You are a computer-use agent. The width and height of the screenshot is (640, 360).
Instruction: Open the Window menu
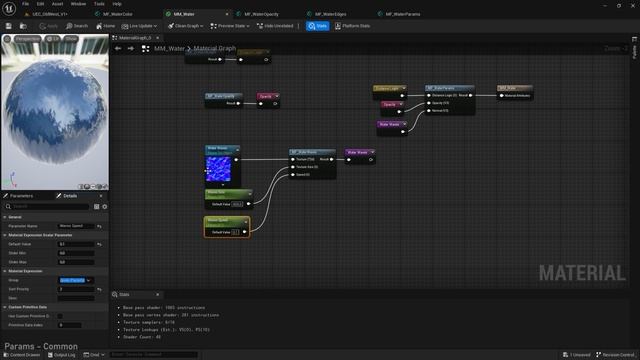click(x=78, y=4)
